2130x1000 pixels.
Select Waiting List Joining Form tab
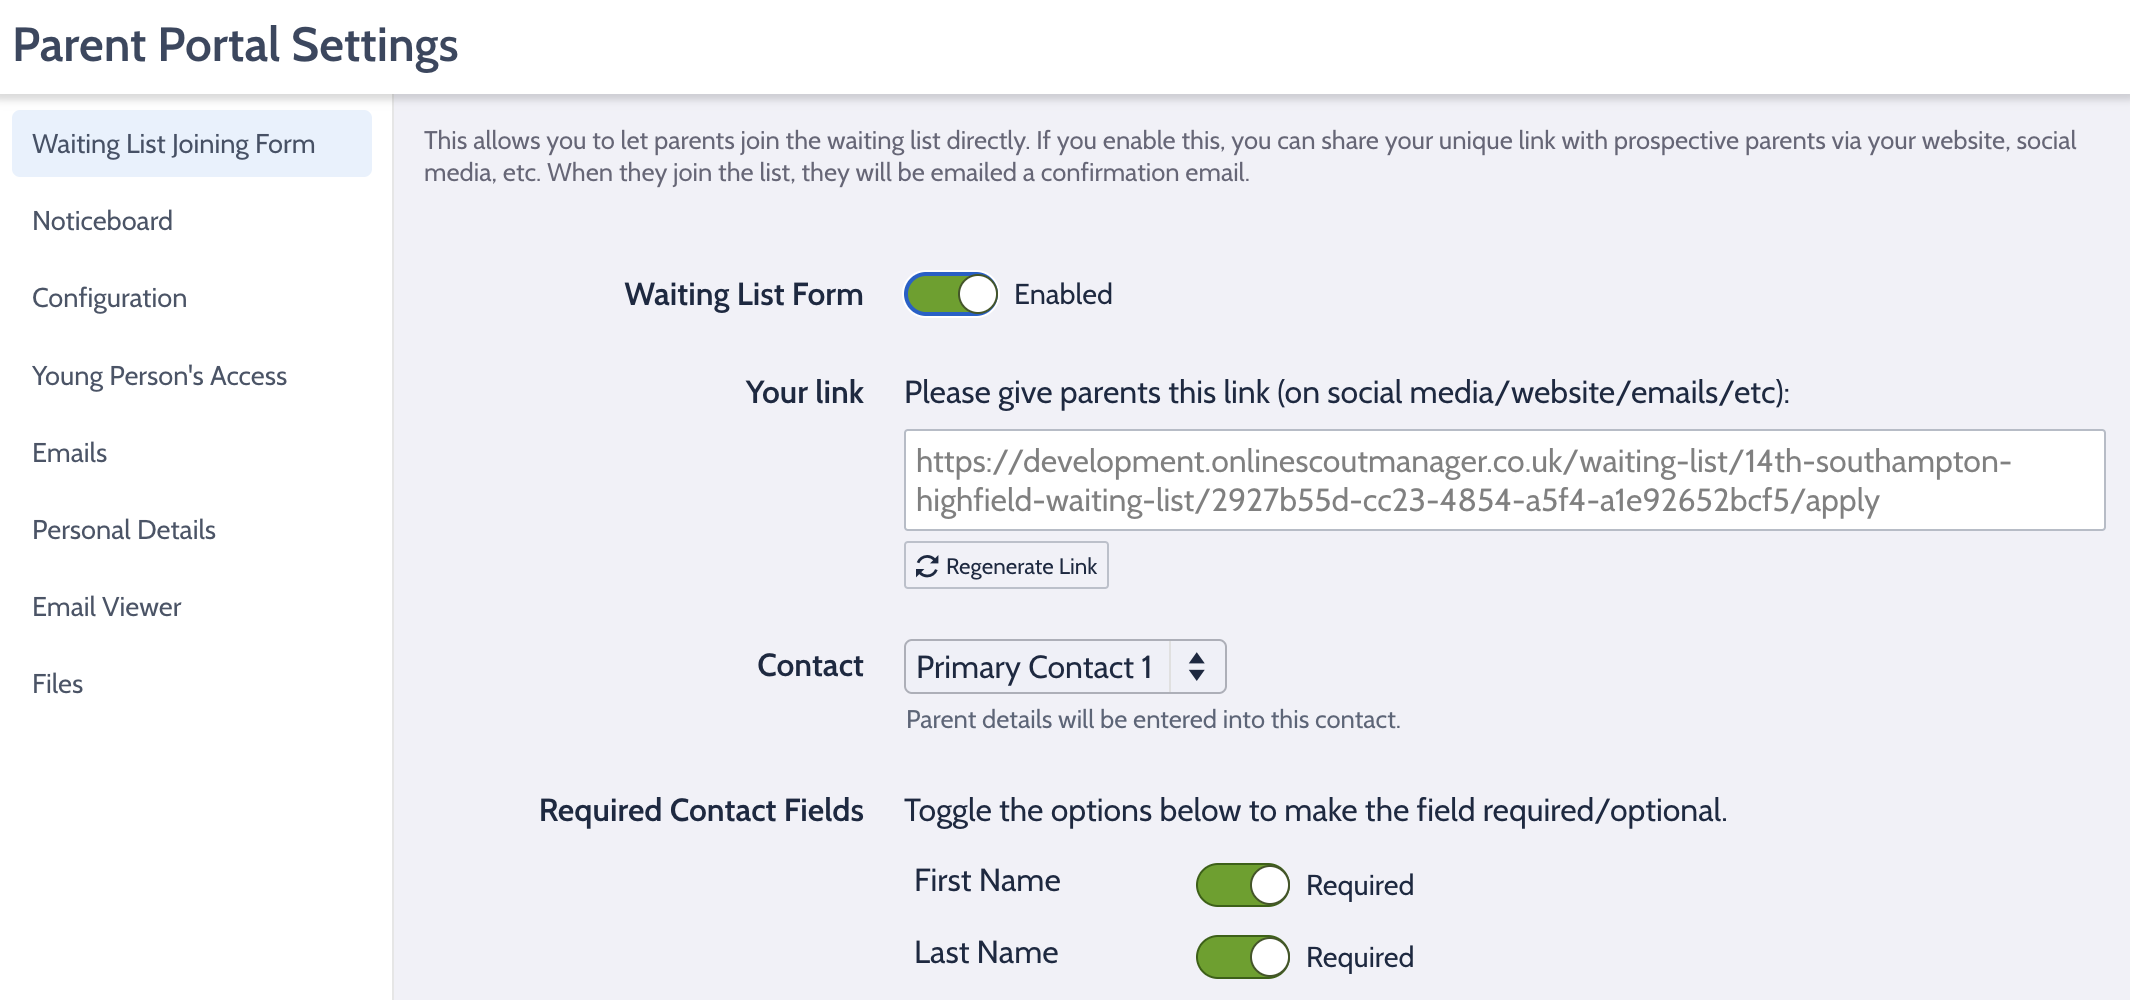click(172, 143)
